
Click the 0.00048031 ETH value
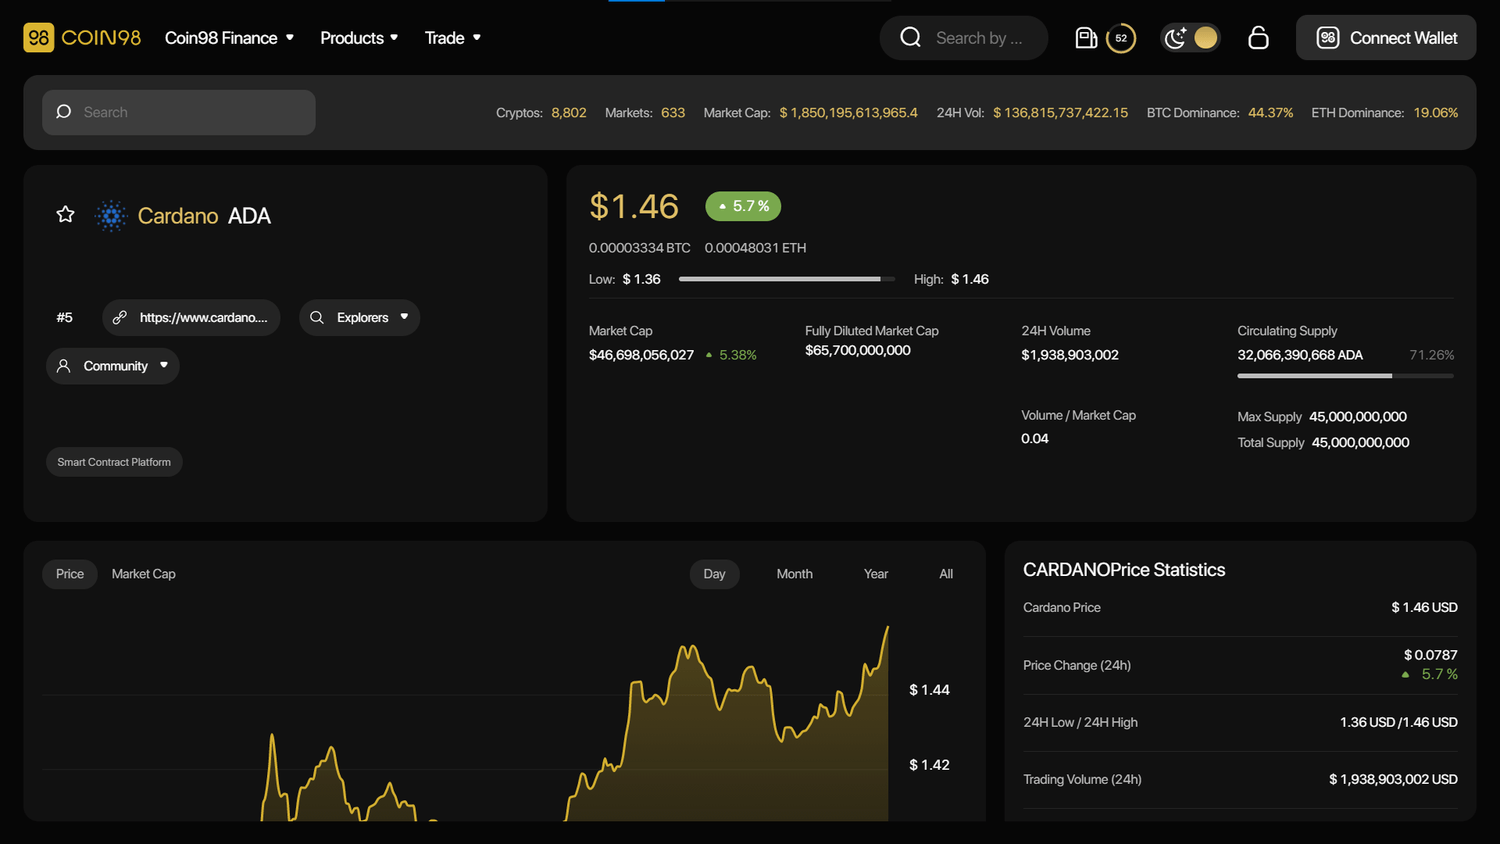[755, 248]
